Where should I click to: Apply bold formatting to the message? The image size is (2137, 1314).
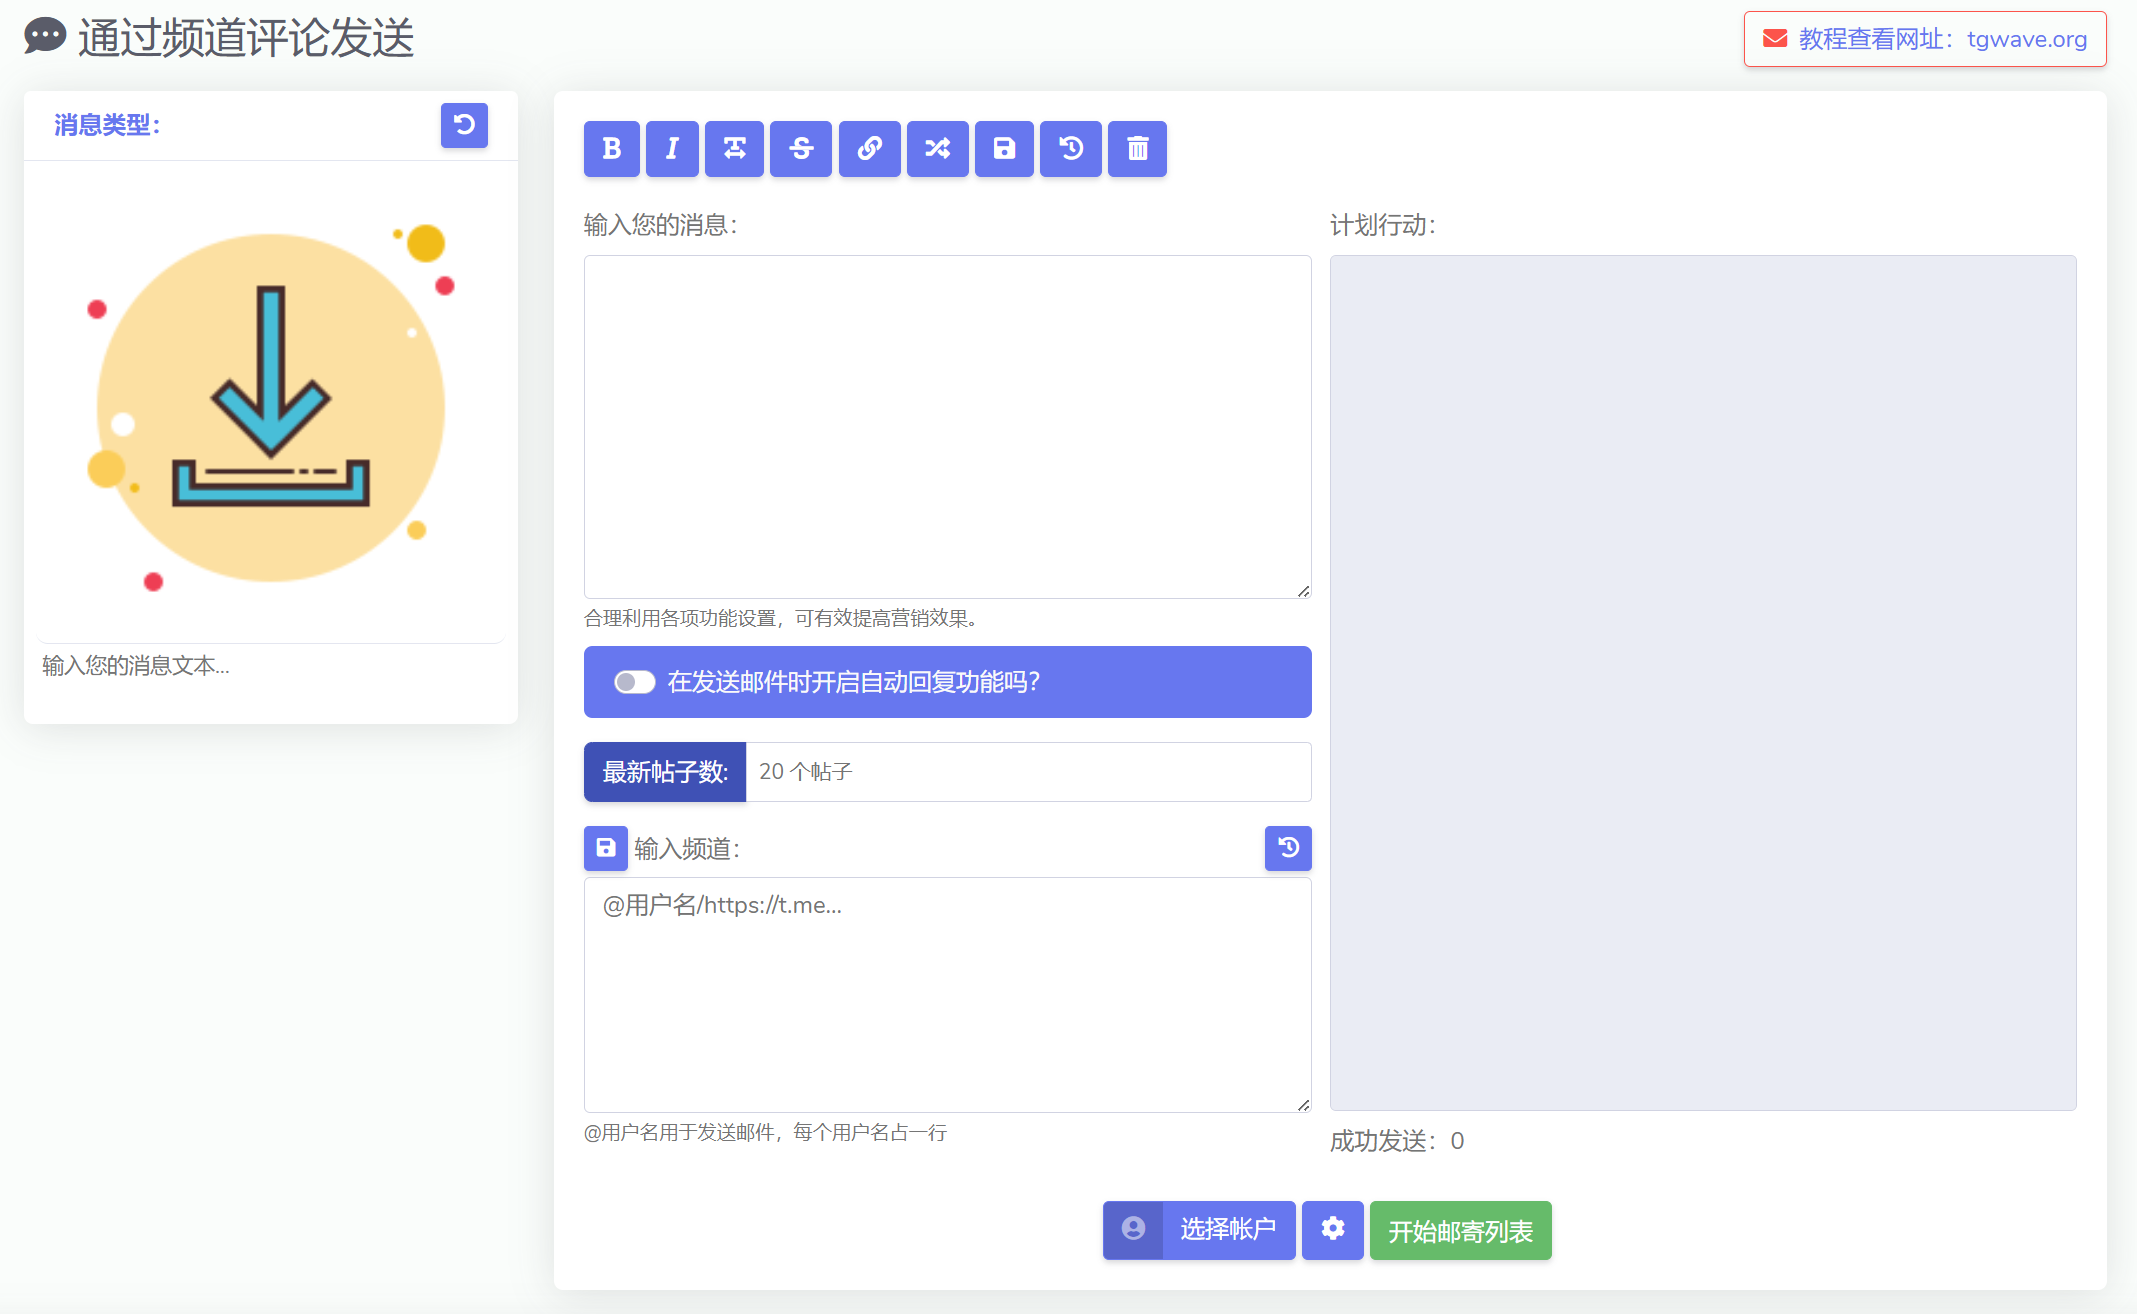[611, 149]
